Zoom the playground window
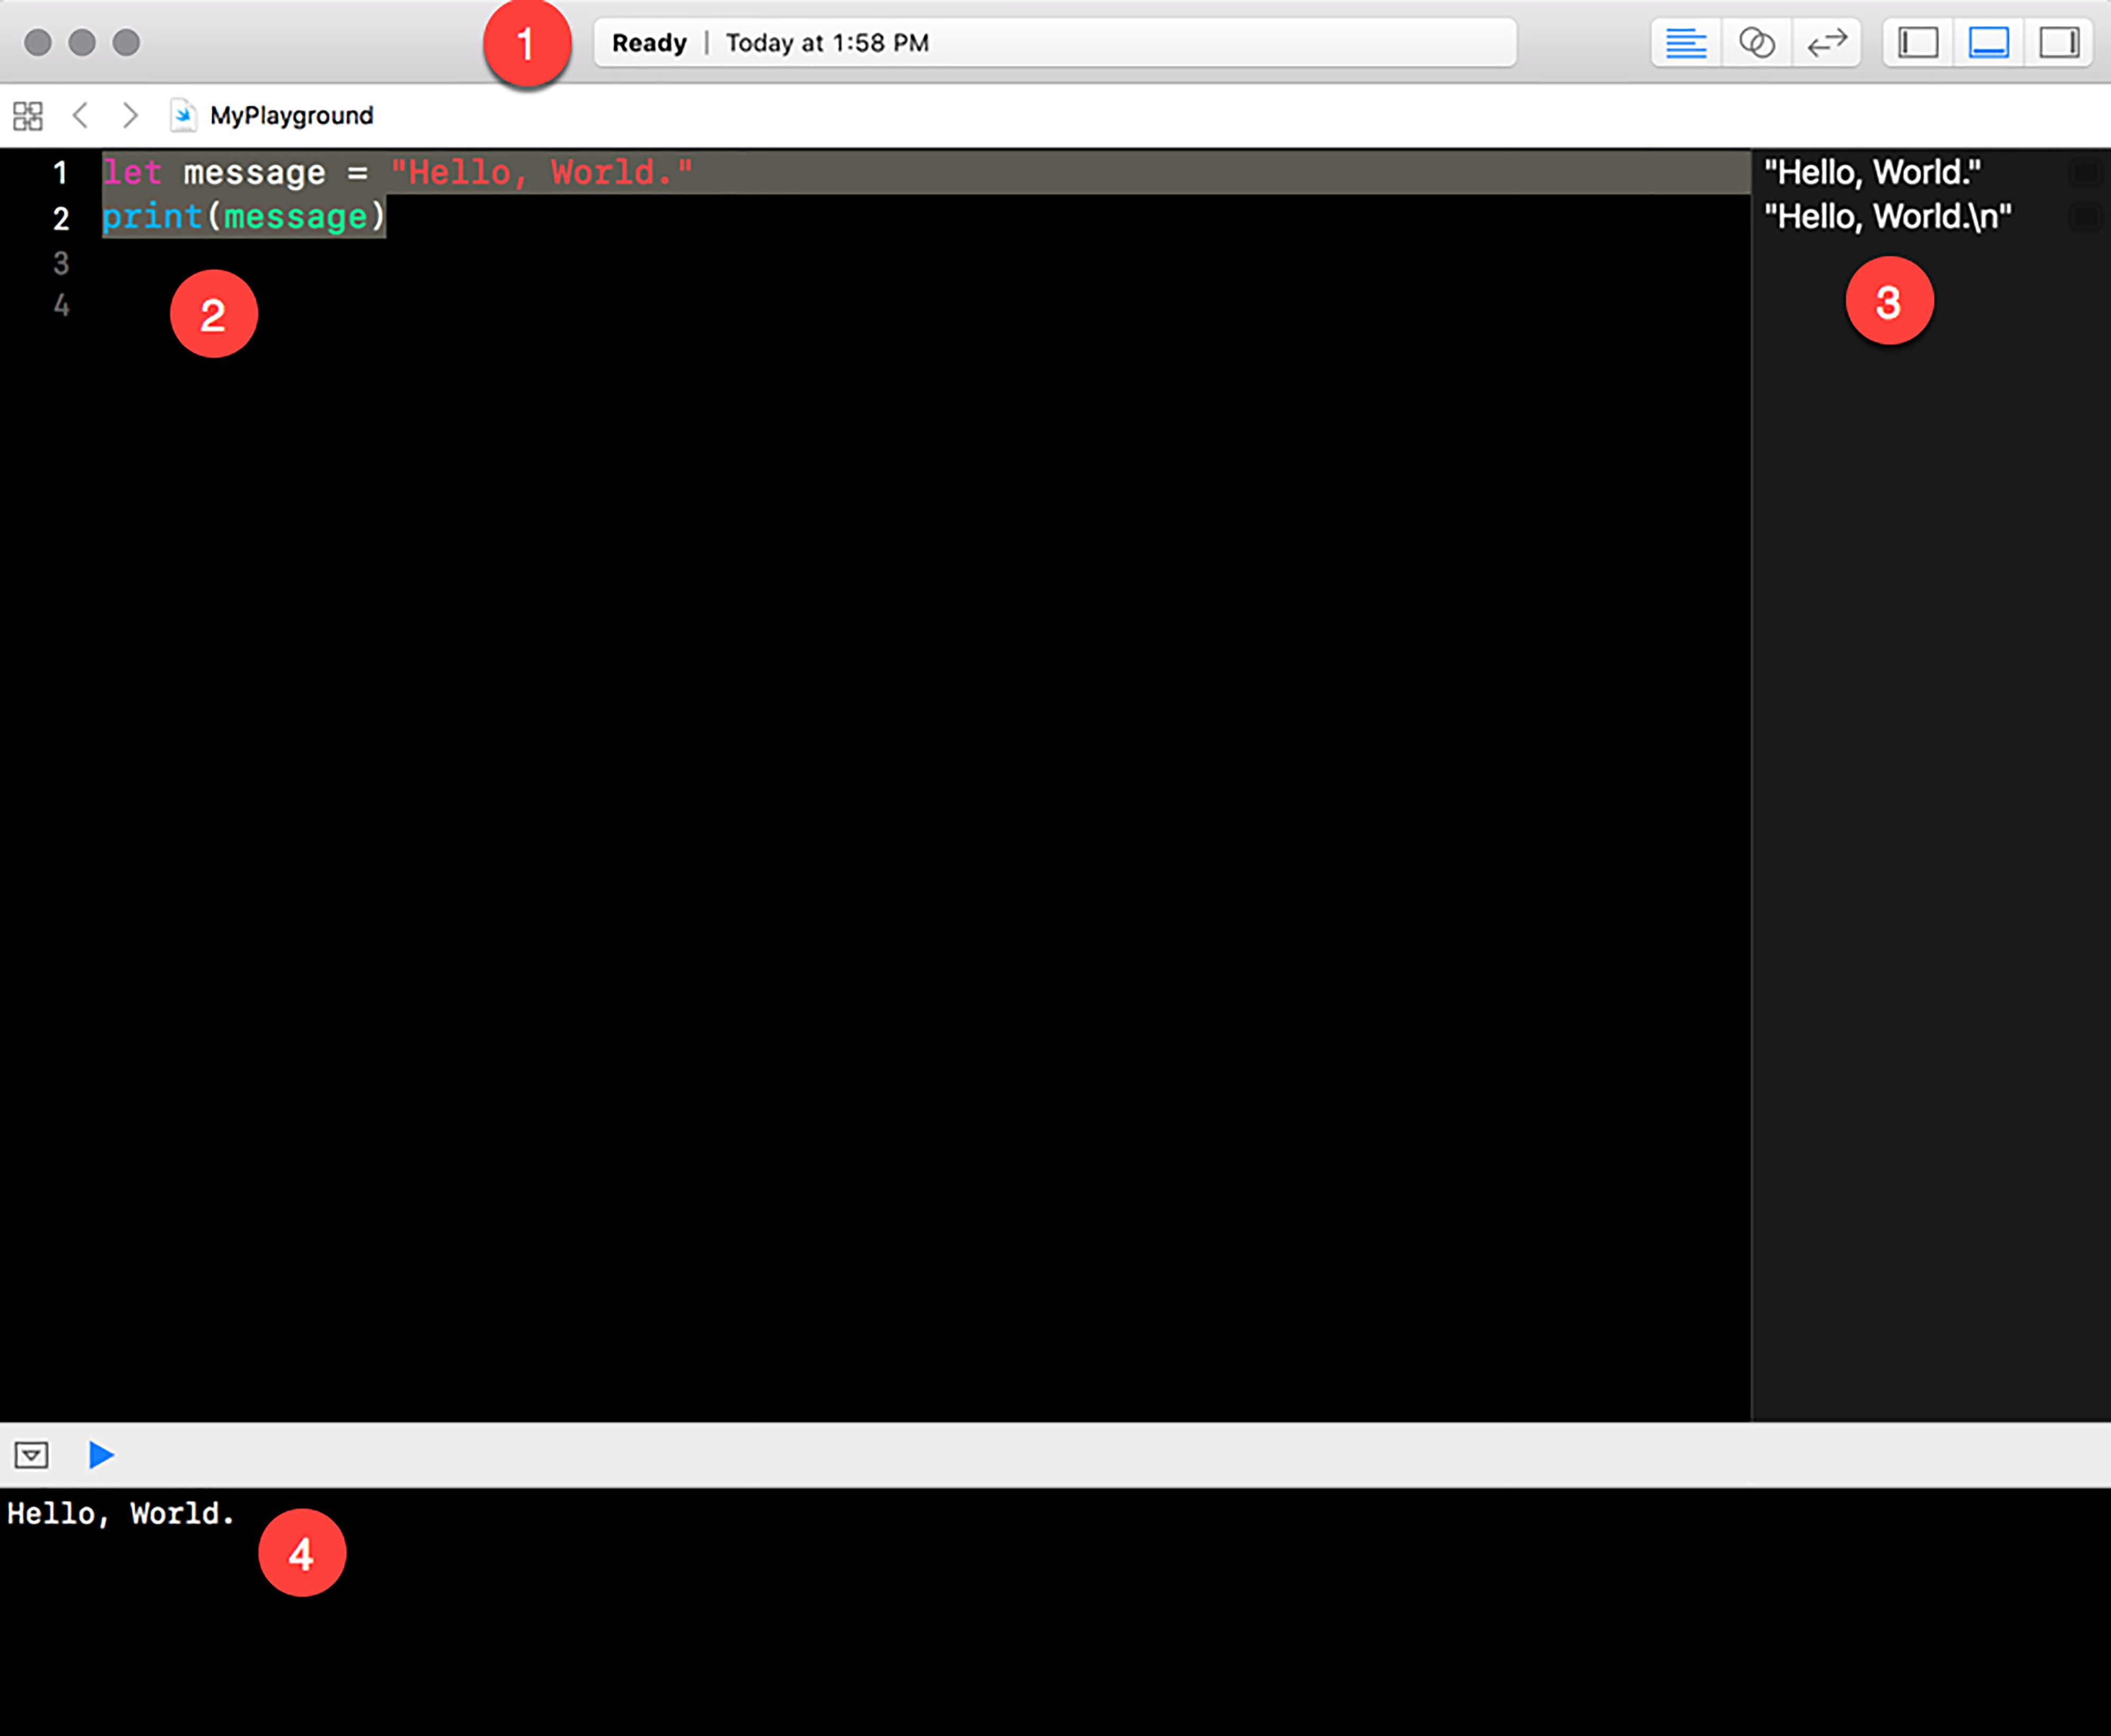Image resolution: width=2111 pixels, height=1736 pixels. pyautogui.click(x=126, y=43)
